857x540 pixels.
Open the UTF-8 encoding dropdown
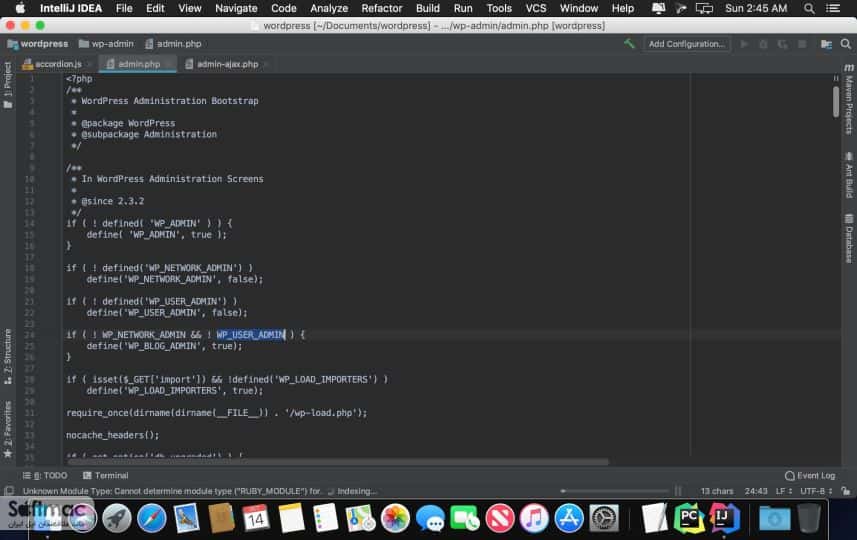[x=816, y=491]
